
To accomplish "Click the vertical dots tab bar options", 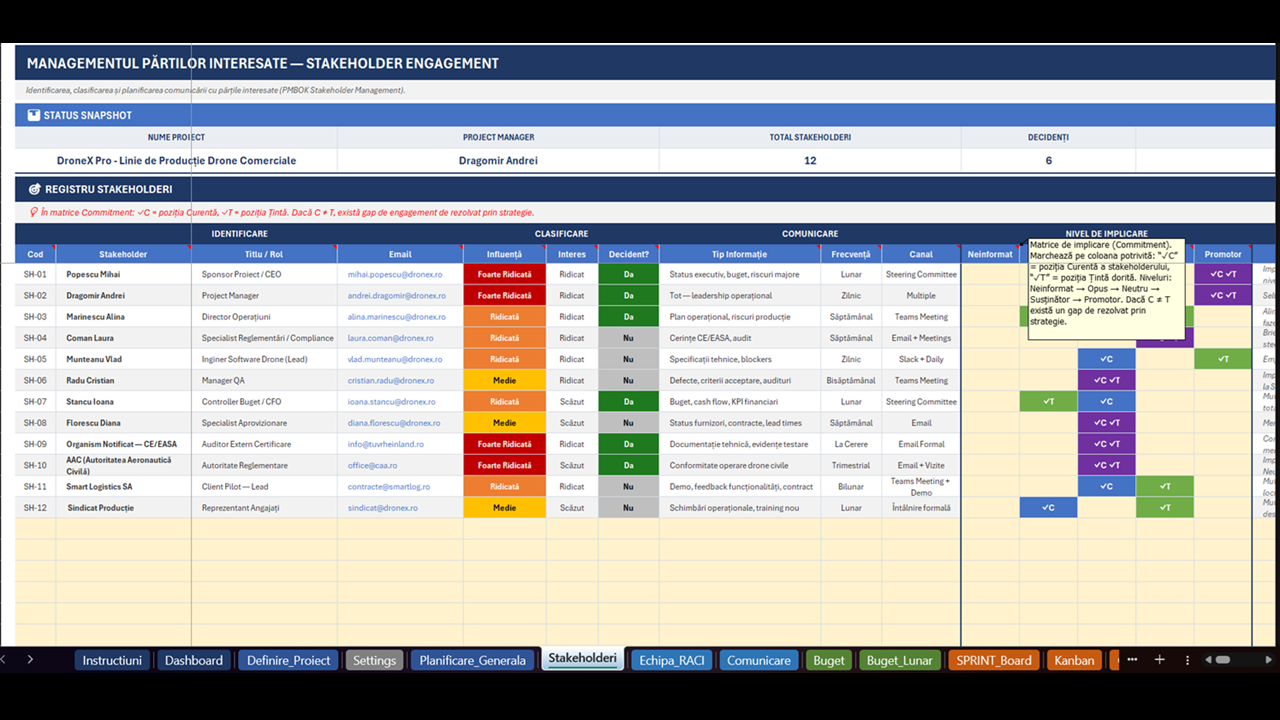I will (x=1187, y=660).
